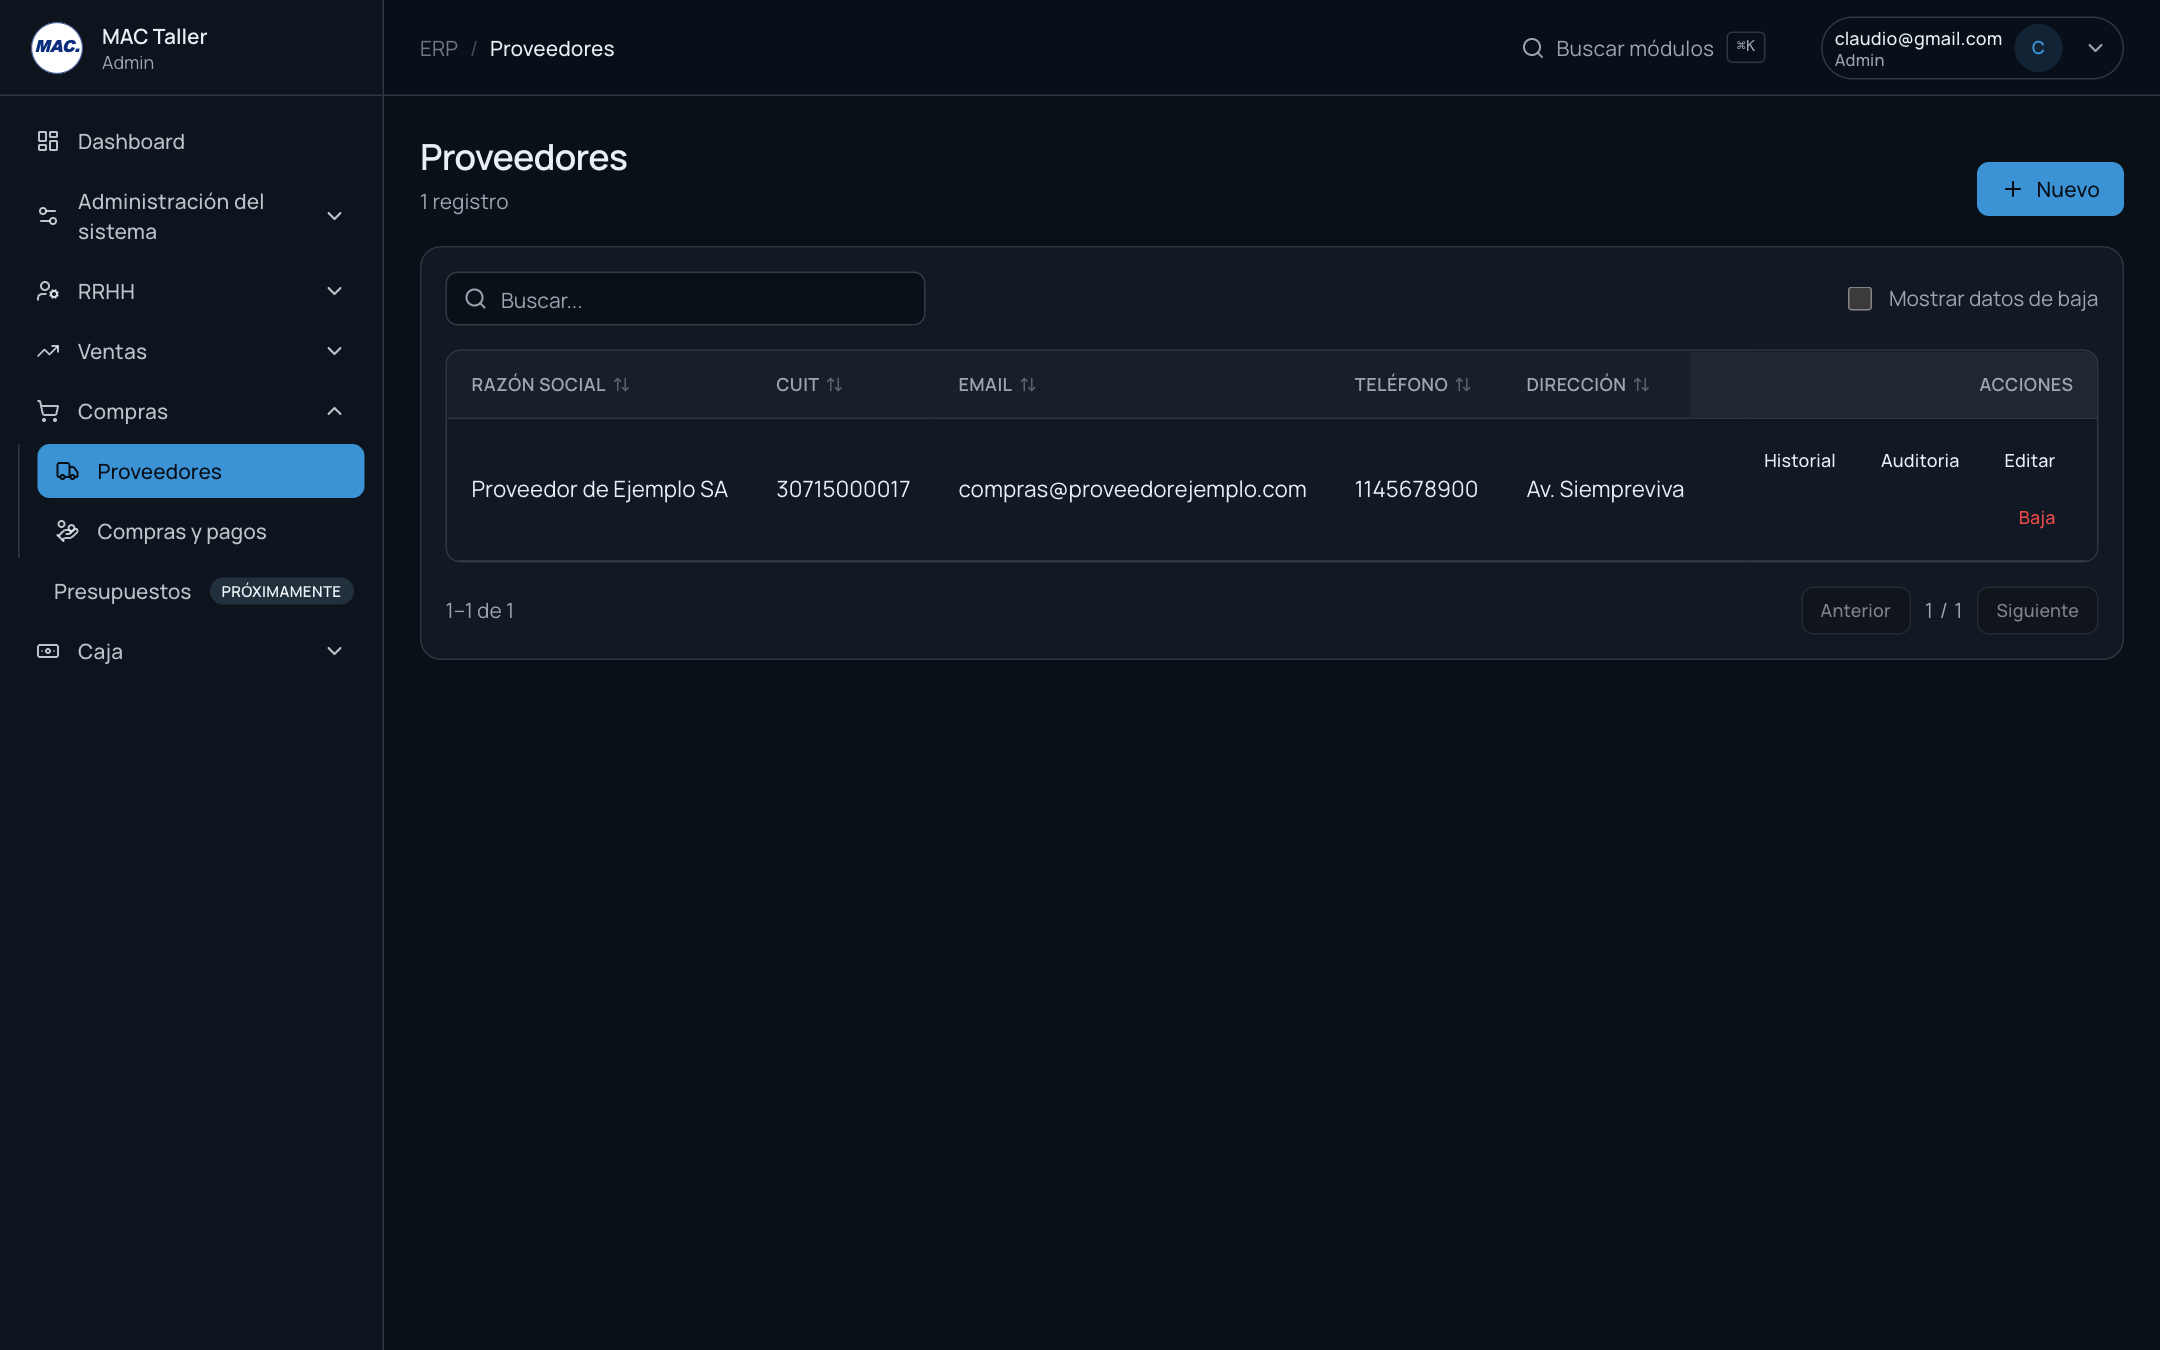The height and width of the screenshot is (1350, 2160).
Task: Collapse the Compras section chevron
Action: pyautogui.click(x=335, y=411)
